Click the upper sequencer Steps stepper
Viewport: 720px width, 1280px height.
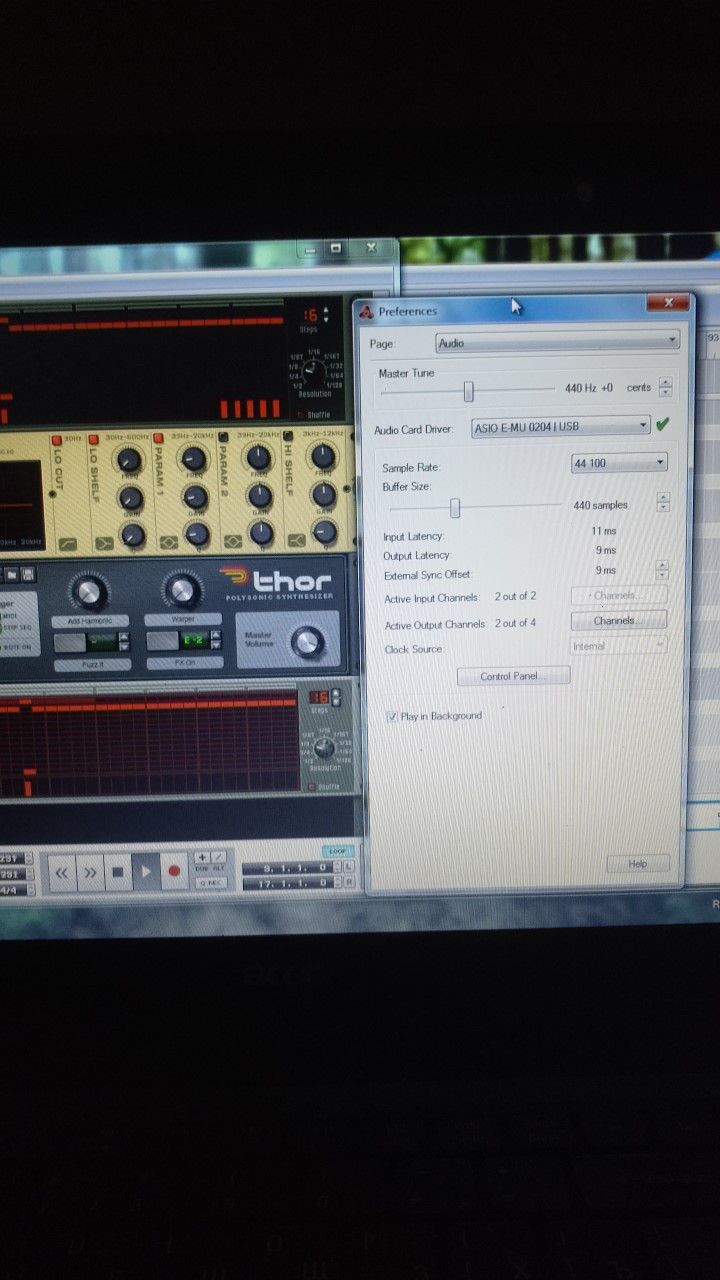pyautogui.click(x=326, y=315)
